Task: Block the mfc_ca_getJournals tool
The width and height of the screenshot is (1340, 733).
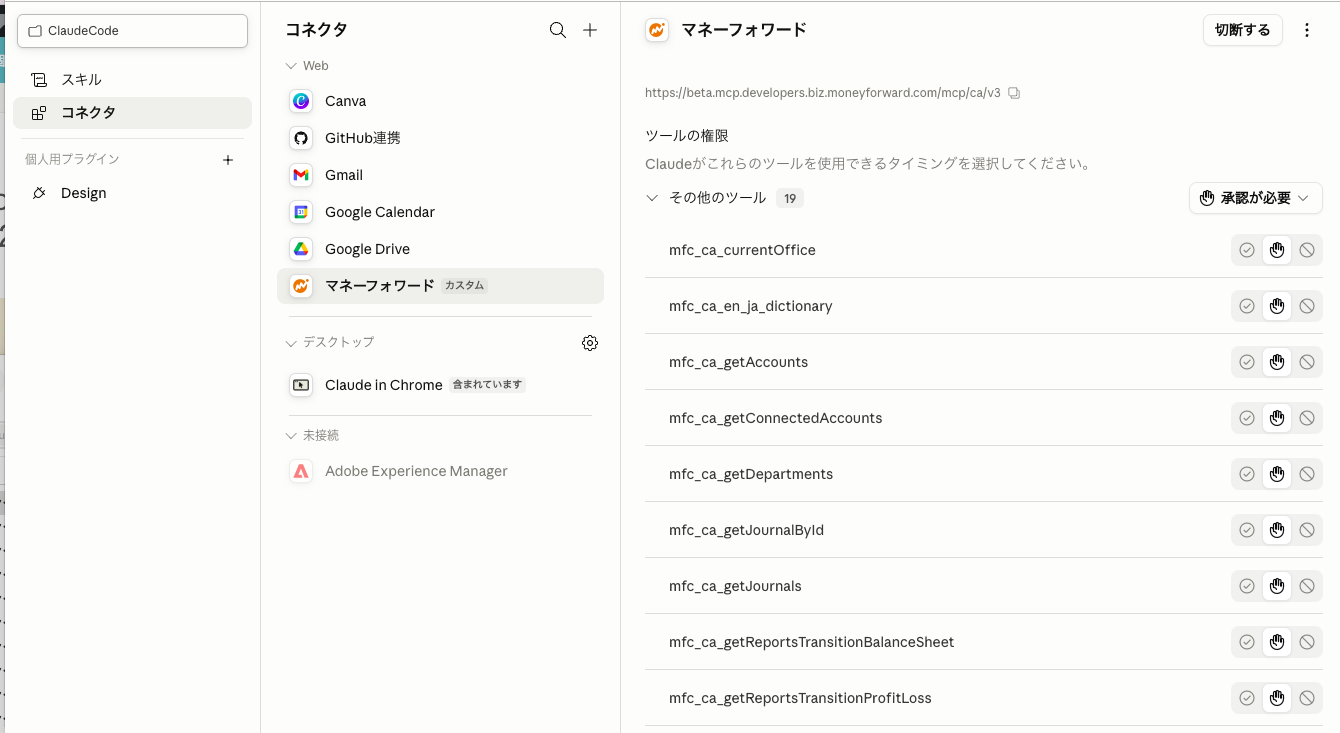Action: tap(1307, 586)
